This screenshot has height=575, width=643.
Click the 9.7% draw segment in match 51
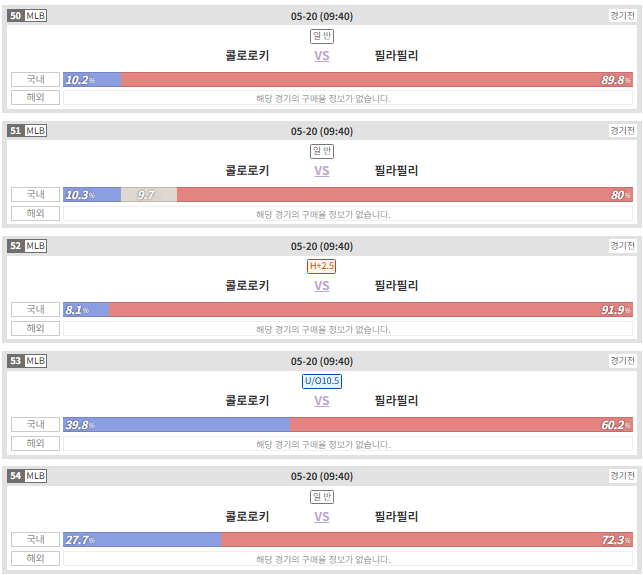point(149,195)
